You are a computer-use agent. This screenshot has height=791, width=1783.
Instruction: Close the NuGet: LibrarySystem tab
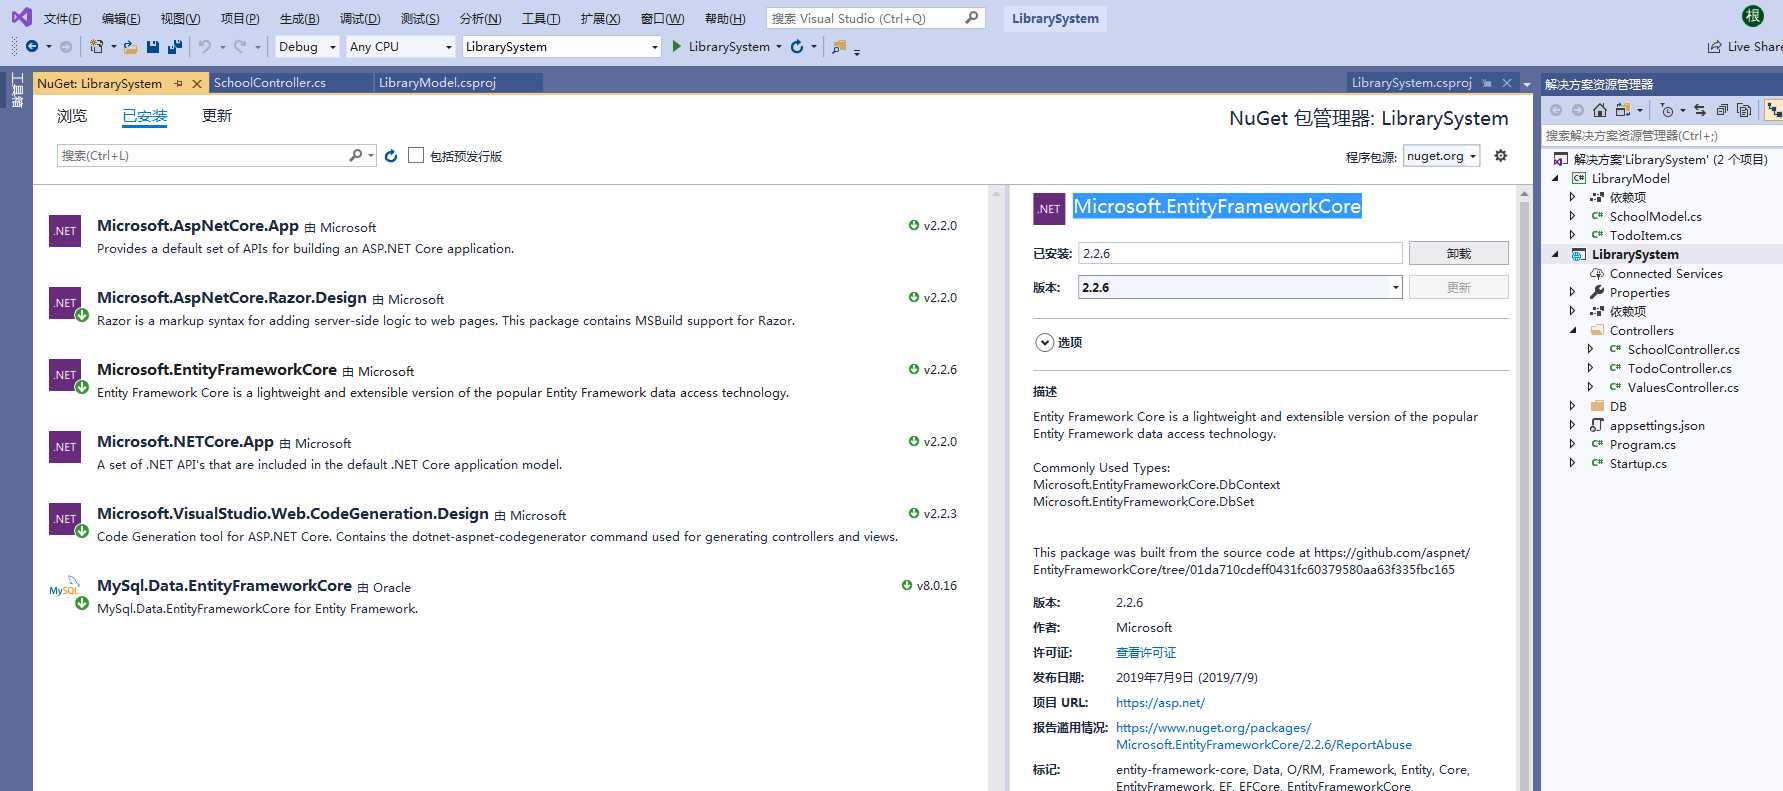pos(197,83)
